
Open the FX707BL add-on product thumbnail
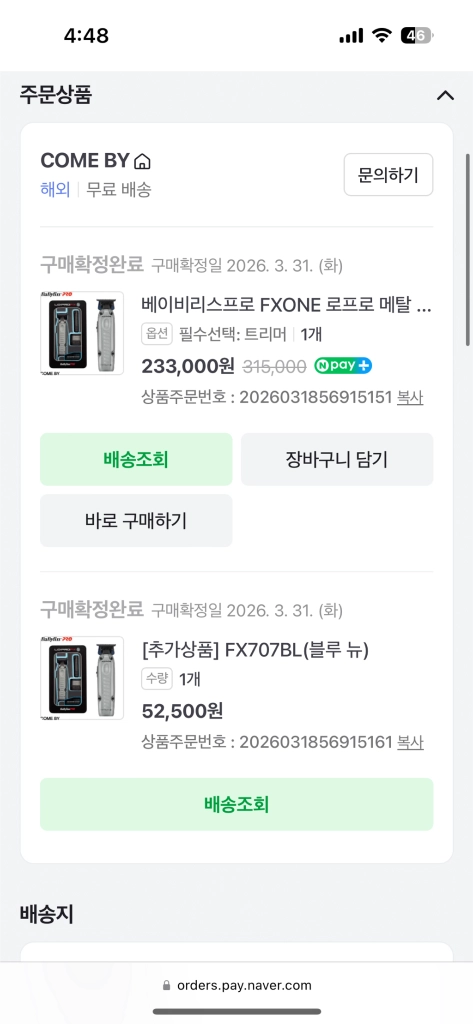[x=82, y=678]
